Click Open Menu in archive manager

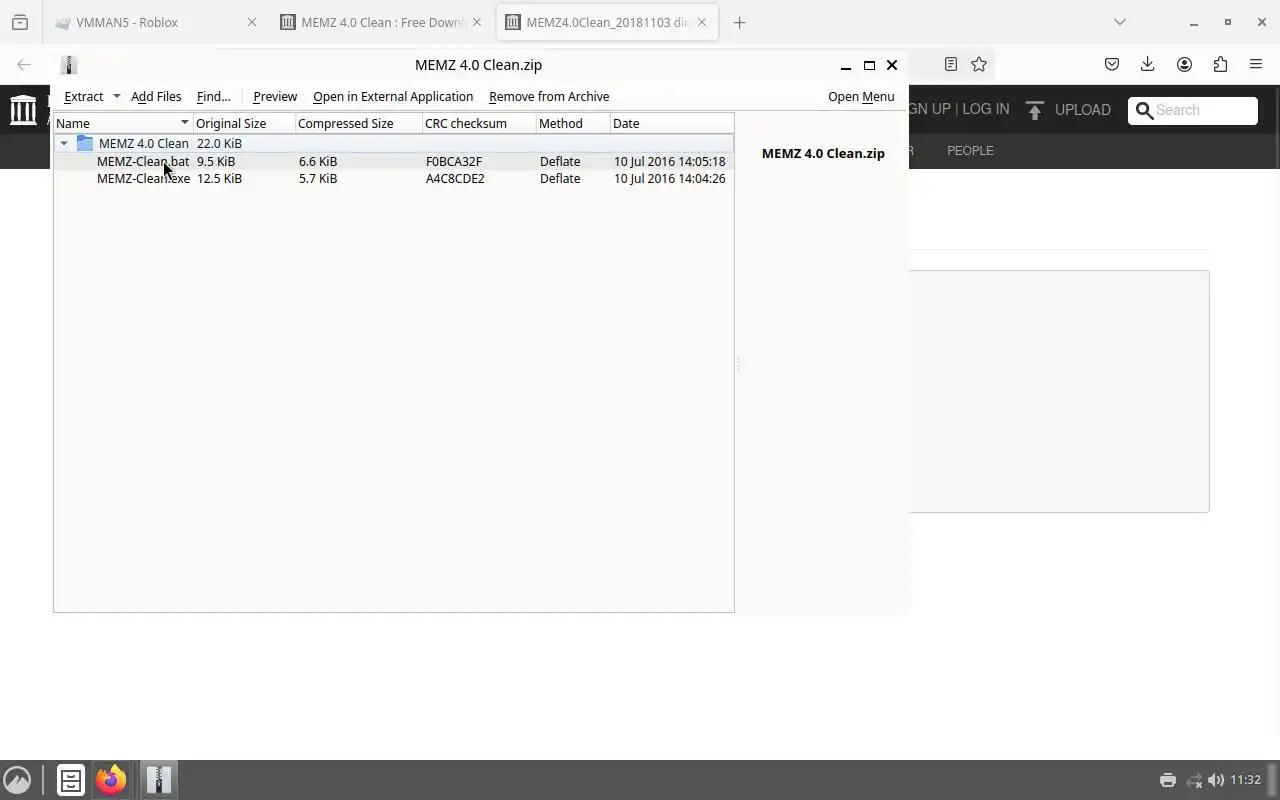click(861, 96)
